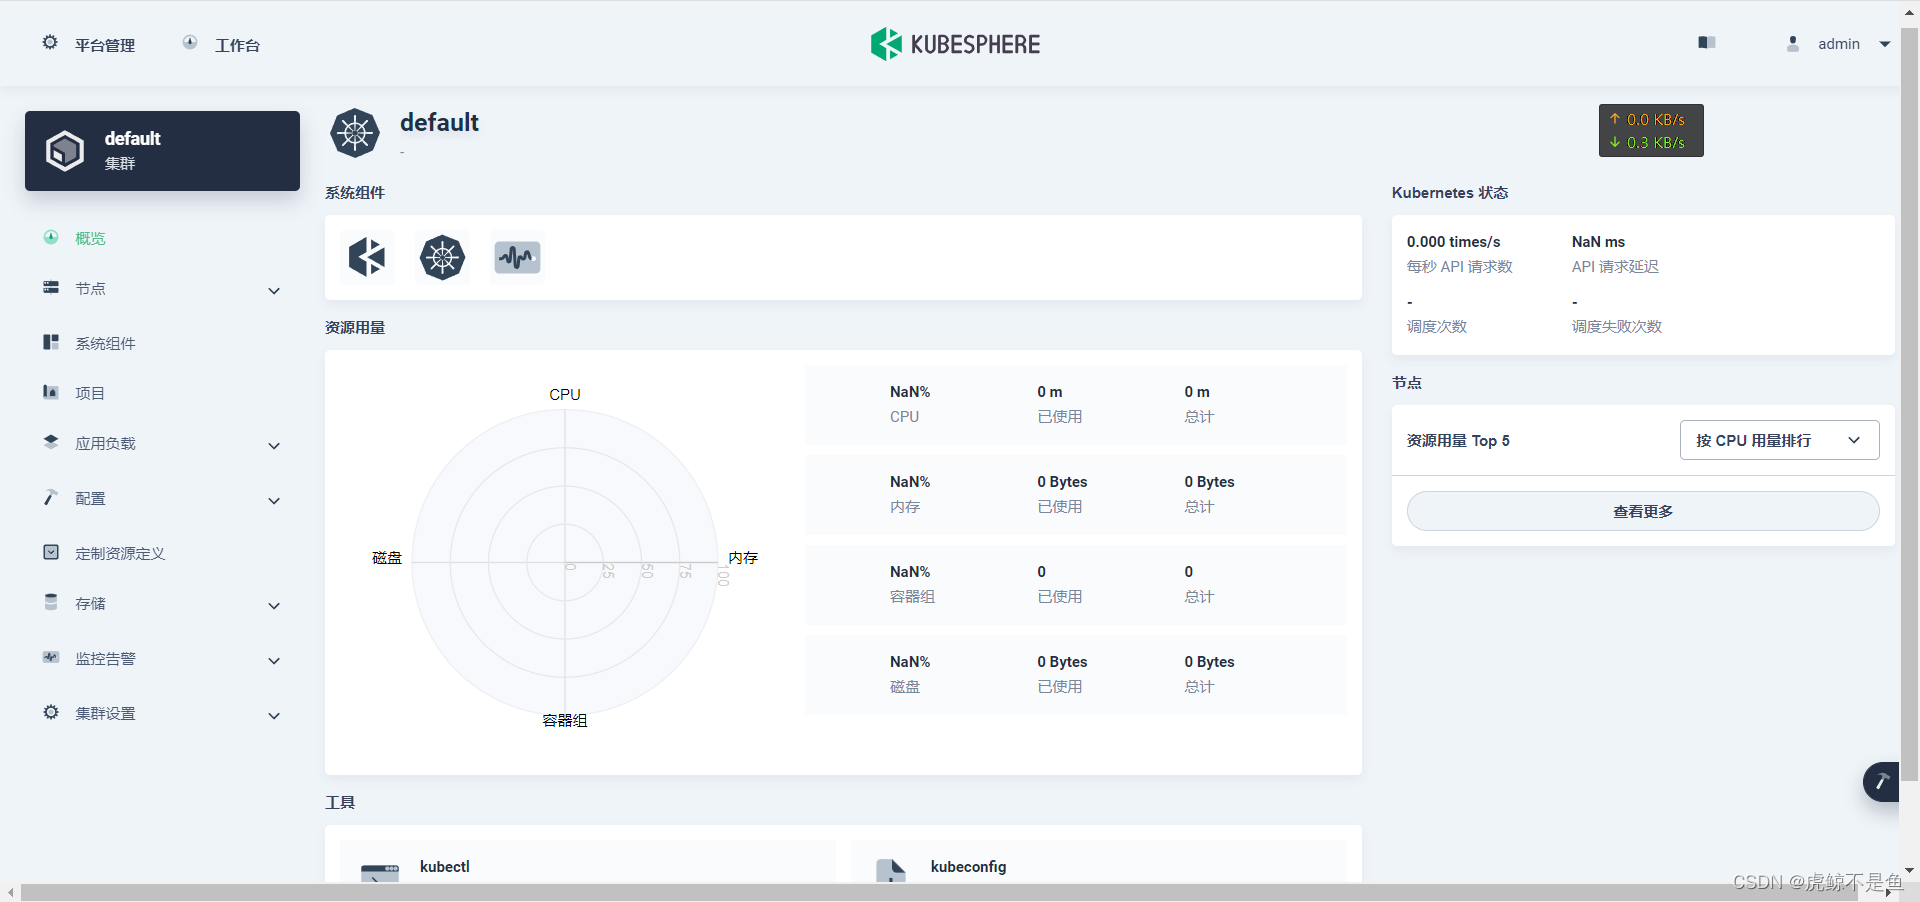Open the documentation book icon in header
1920x902 pixels.
point(1707,43)
